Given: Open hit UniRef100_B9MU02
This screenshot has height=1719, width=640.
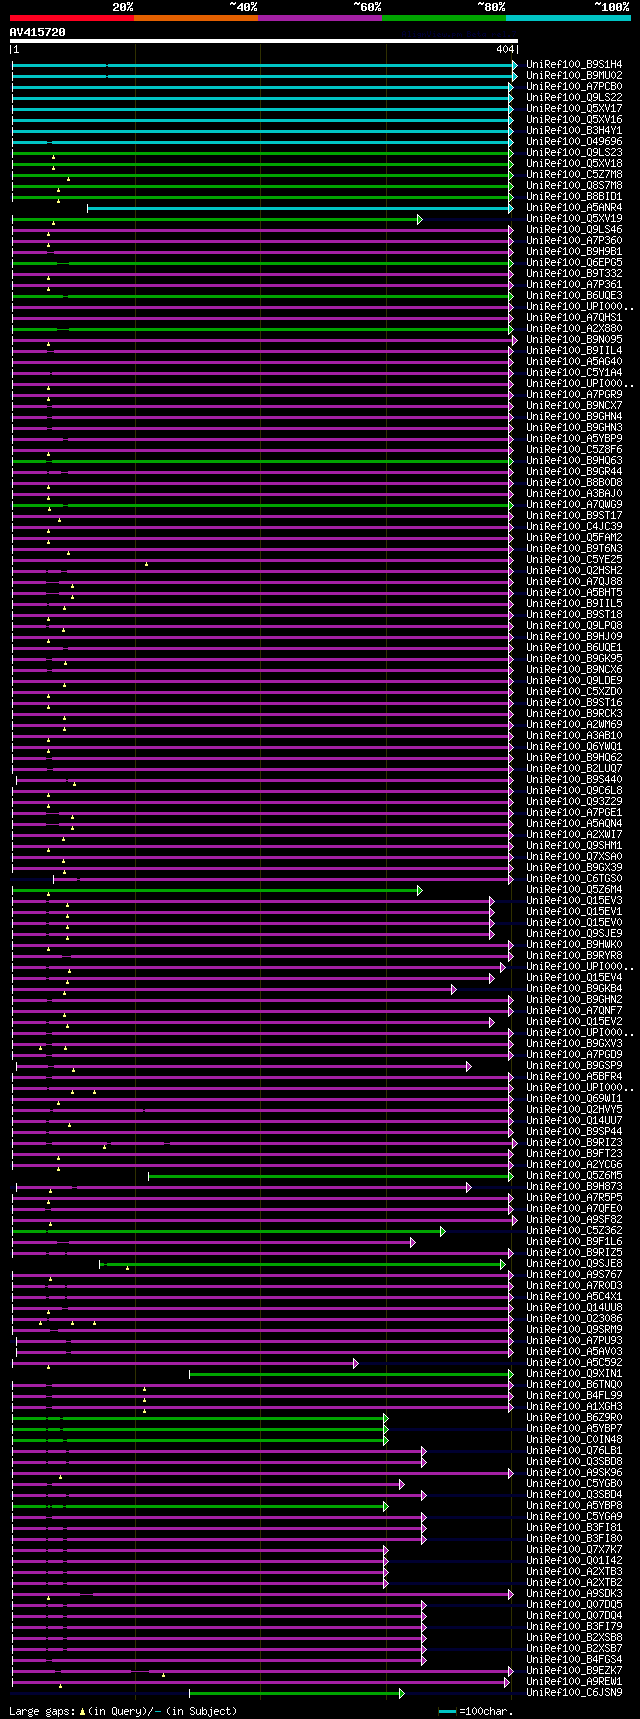Looking at the screenshot, I should [574, 75].
